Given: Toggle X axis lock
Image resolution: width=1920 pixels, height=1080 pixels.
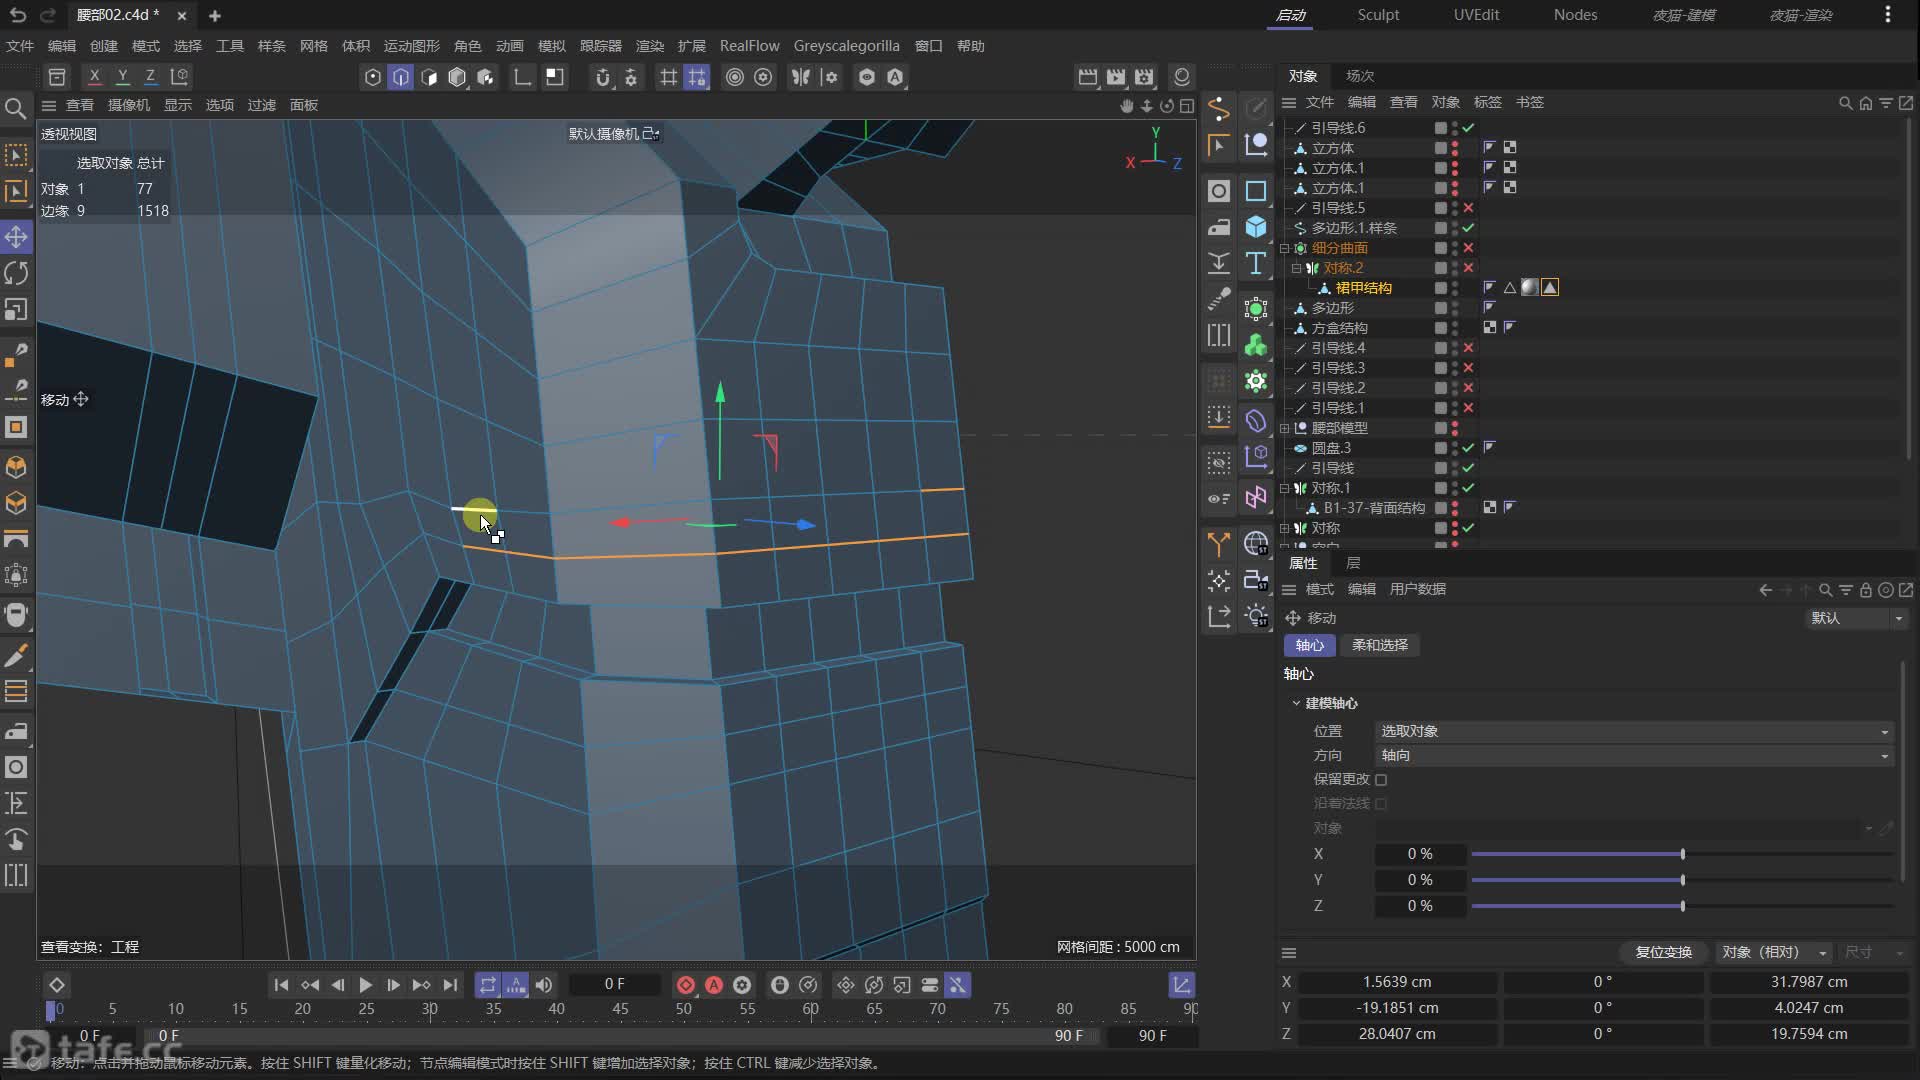Looking at the screenshot, I should (95, 76).
